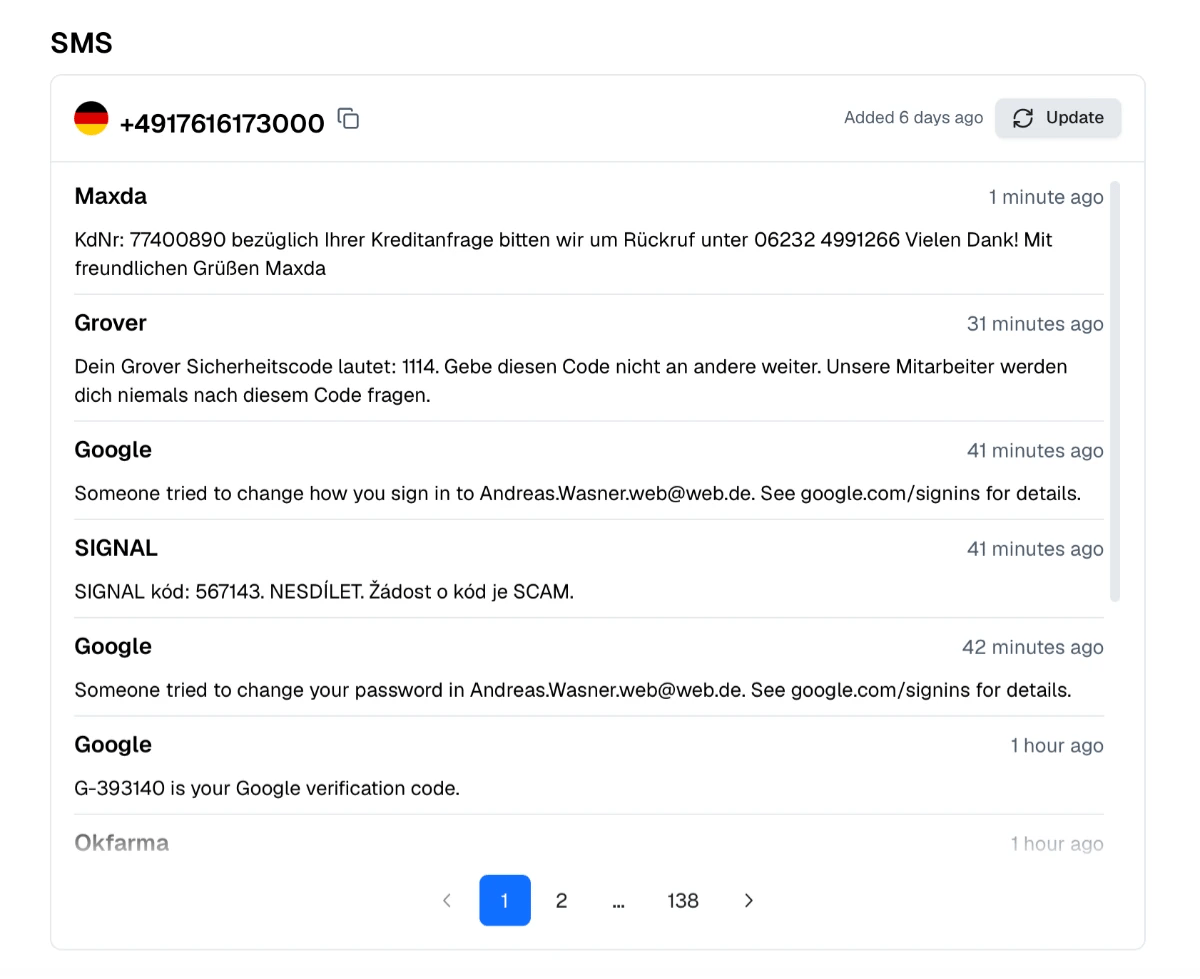
Task: Click the Grover Sicherheitscode message text
Action: tap(571, 381)
